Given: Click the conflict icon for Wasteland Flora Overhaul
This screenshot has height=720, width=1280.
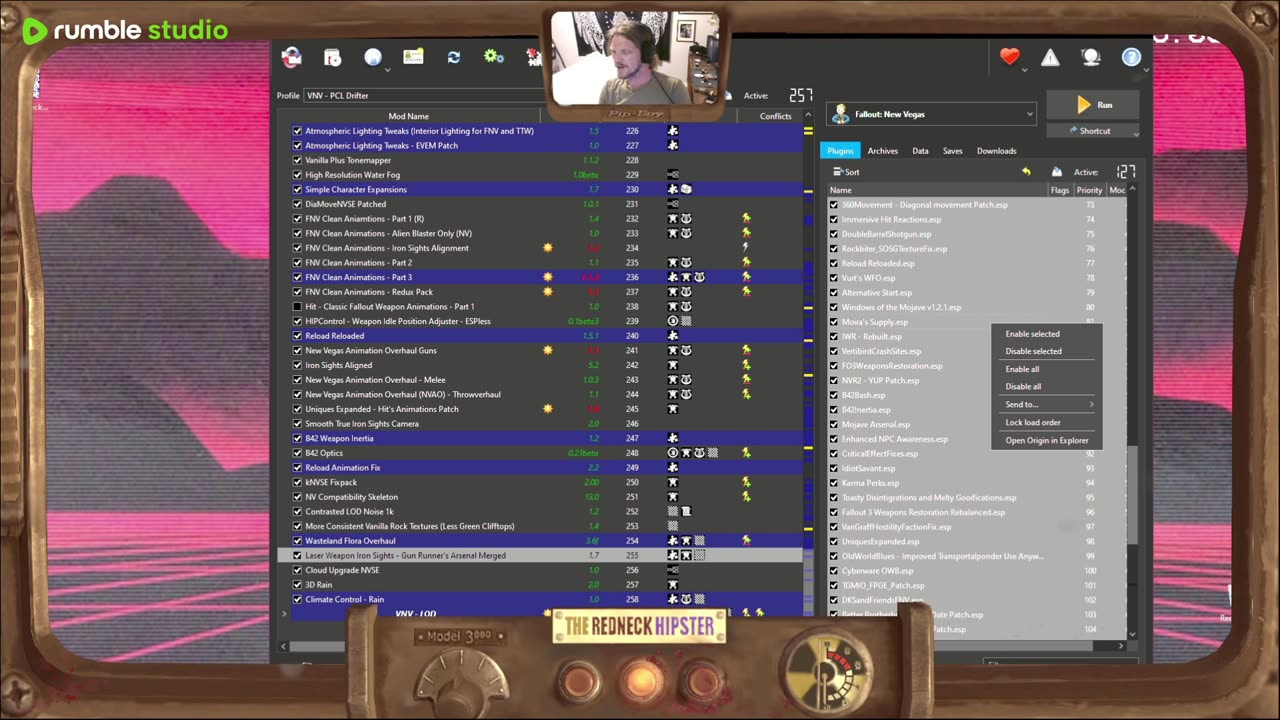Looking at the screenshot, I should tap(746, 541).
